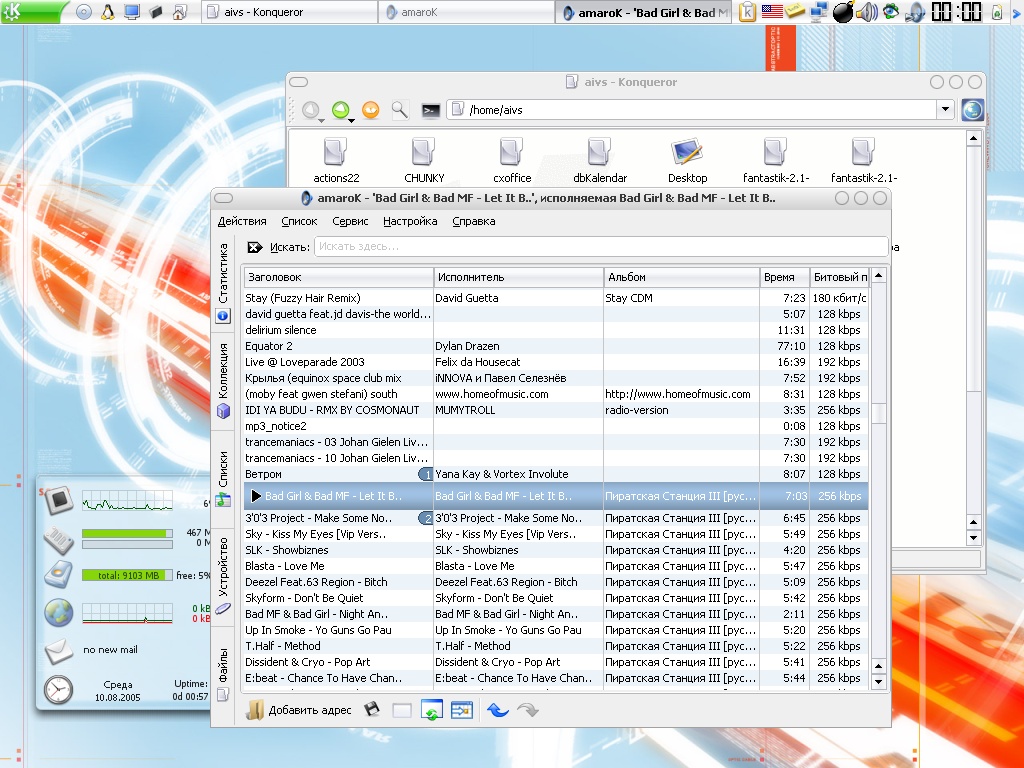Toggle repeat playlist icon with green arrows
Viewport: 1024px width, 768px height.
click(x=432, y=710)
